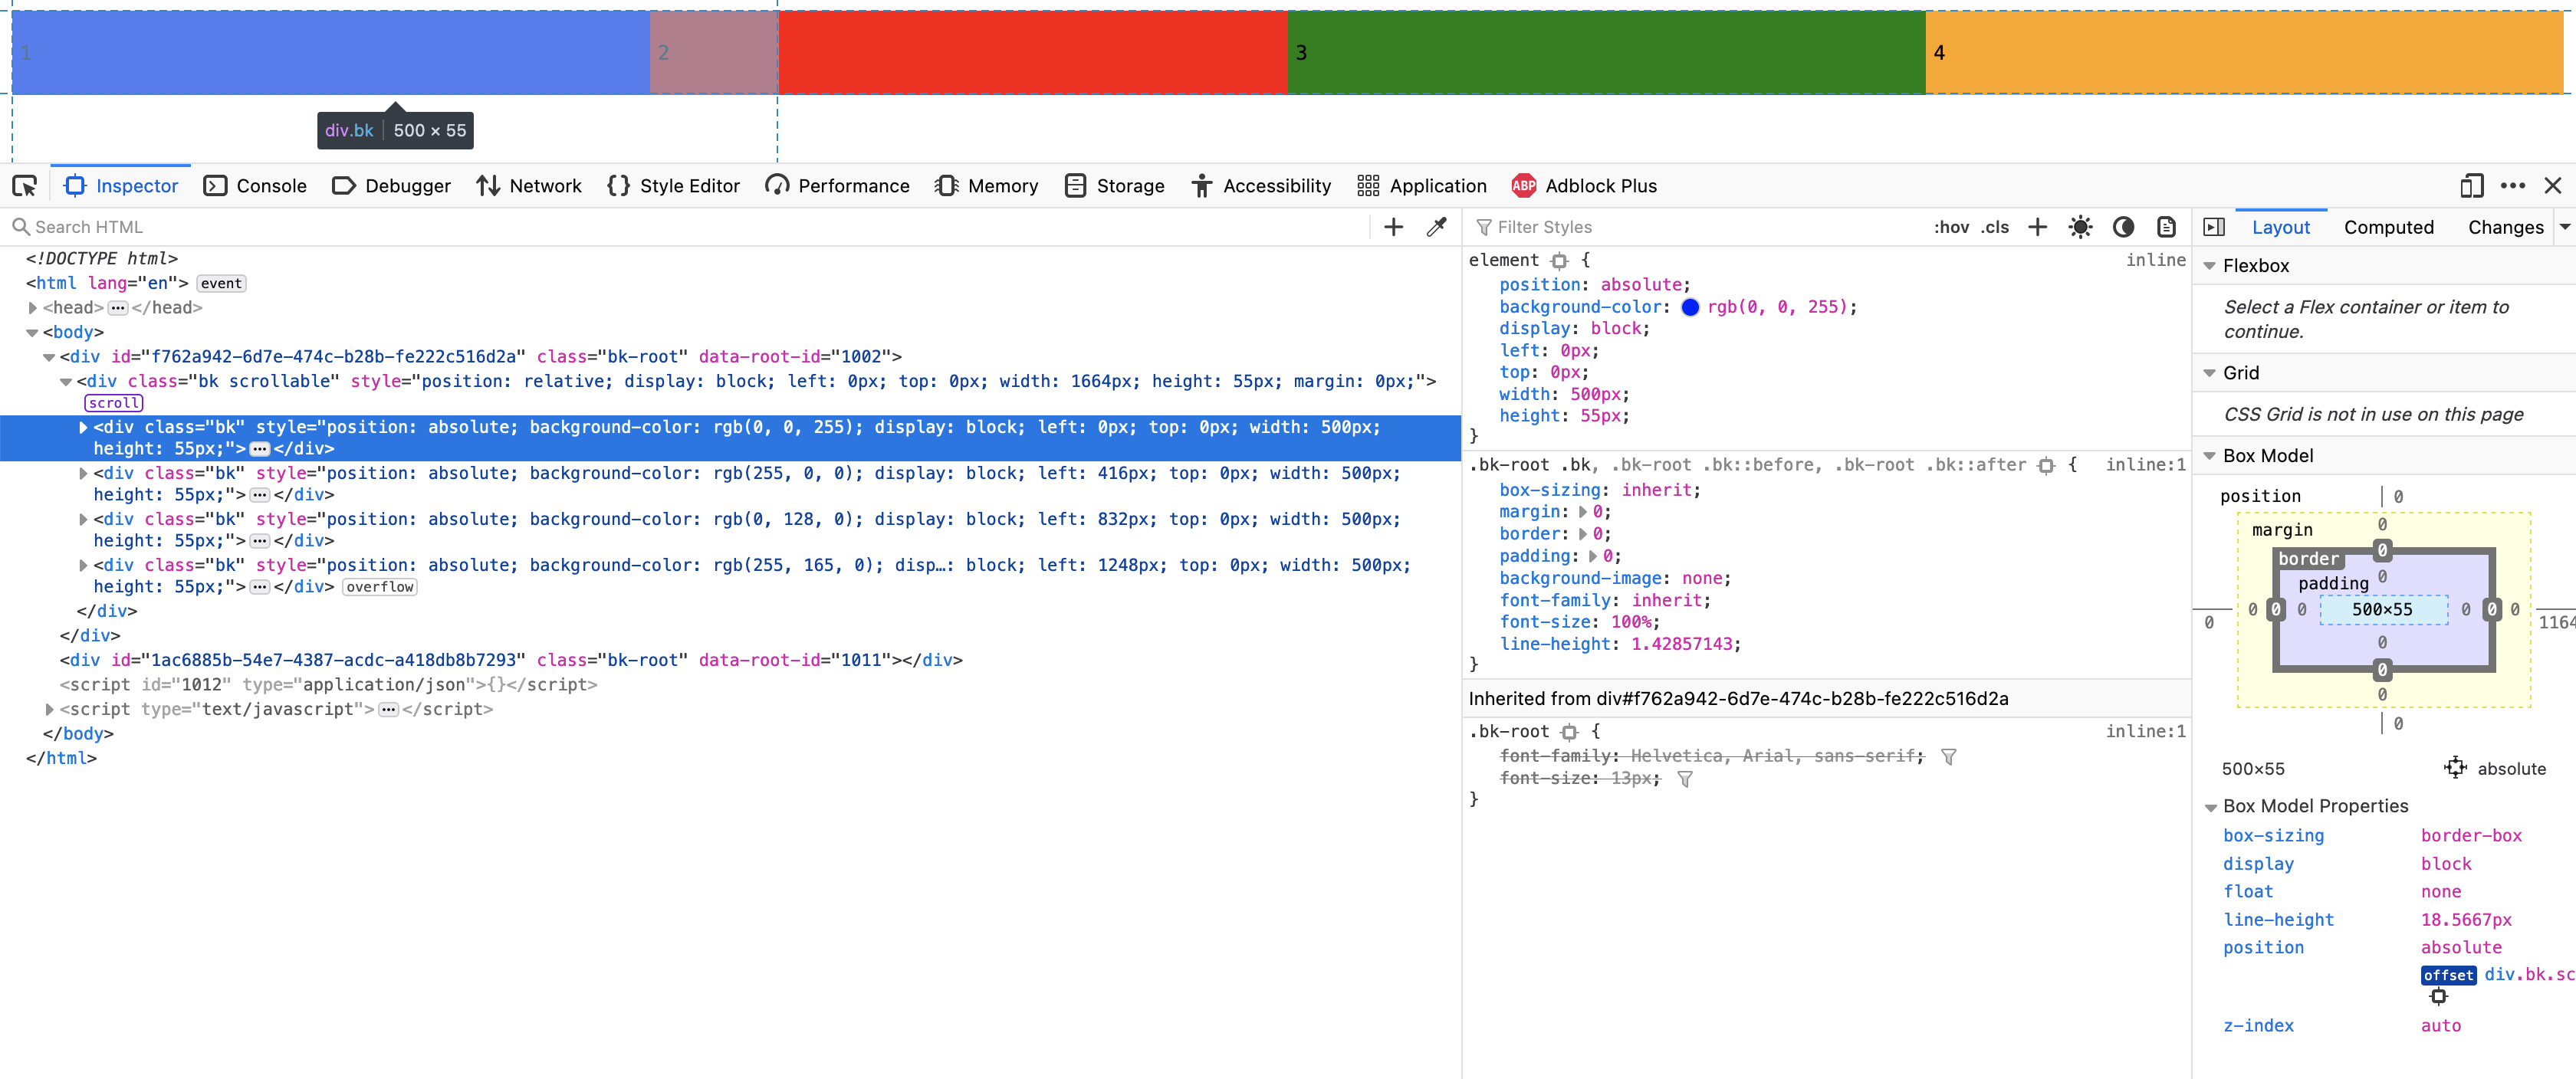This screenshot has width=2576, height=1079.
Task: Open the Memory tab
Action: click(x=987, y=186)
